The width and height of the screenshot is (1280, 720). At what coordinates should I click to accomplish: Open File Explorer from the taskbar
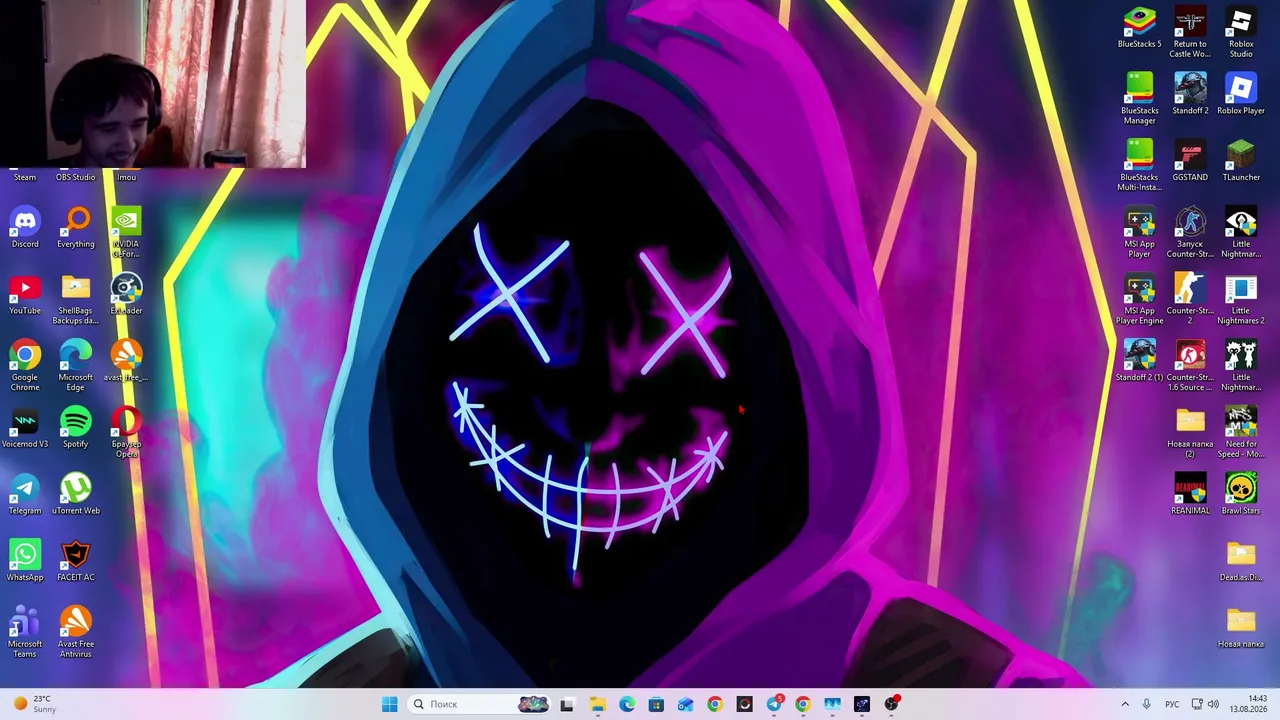(597, 704)
